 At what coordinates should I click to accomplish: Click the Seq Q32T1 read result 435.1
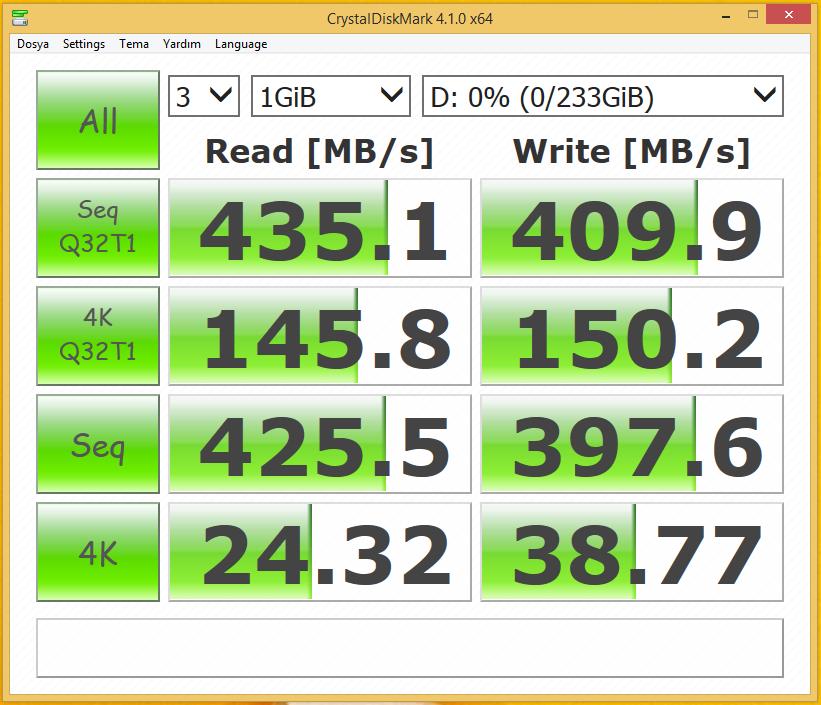320,228
